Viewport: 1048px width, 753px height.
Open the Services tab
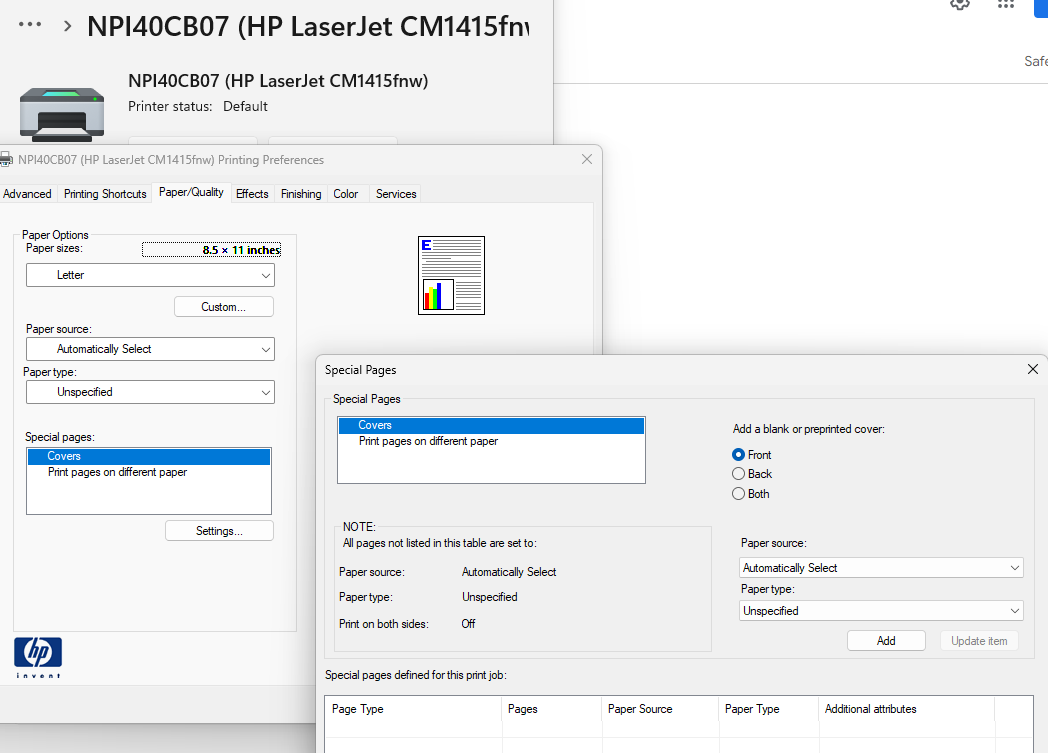[396, 194]
